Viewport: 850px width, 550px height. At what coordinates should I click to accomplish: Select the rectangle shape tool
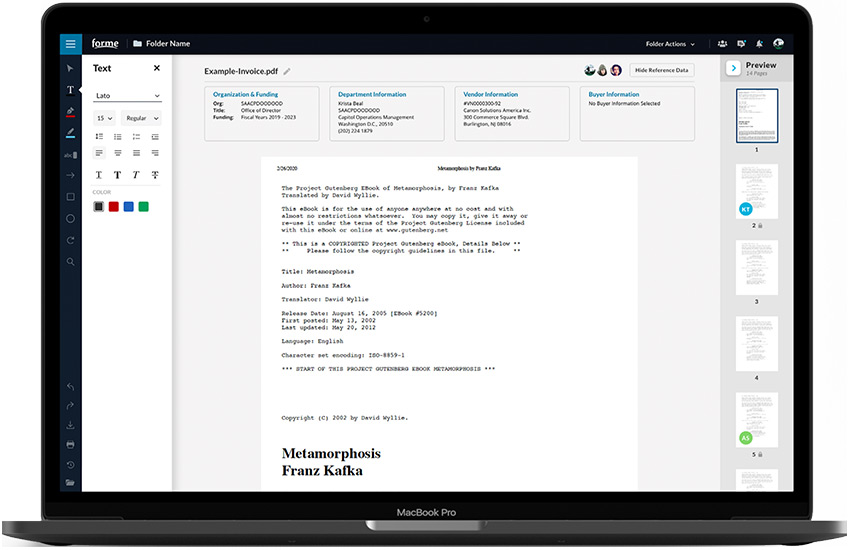[70, 197]
